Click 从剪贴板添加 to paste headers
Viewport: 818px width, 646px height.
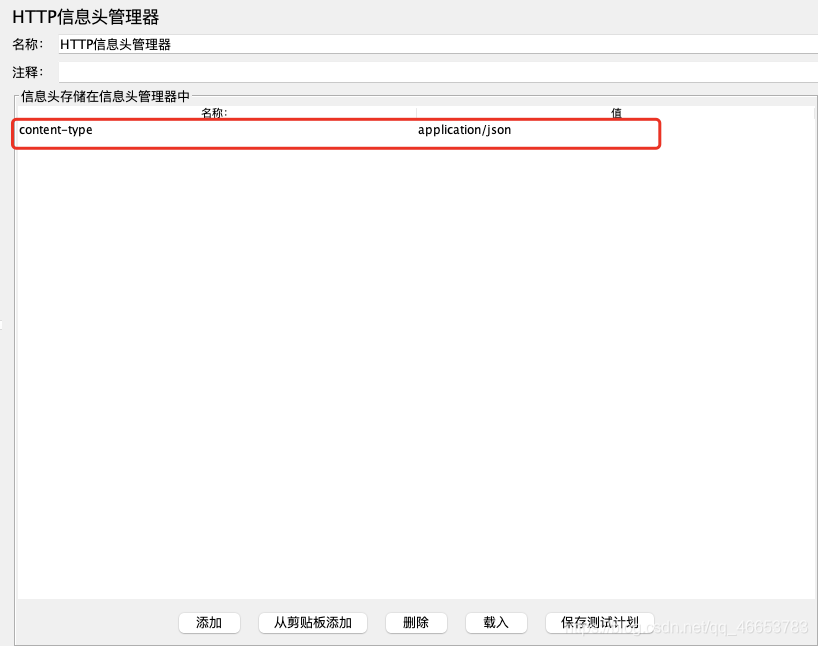[x=312, y=623]
